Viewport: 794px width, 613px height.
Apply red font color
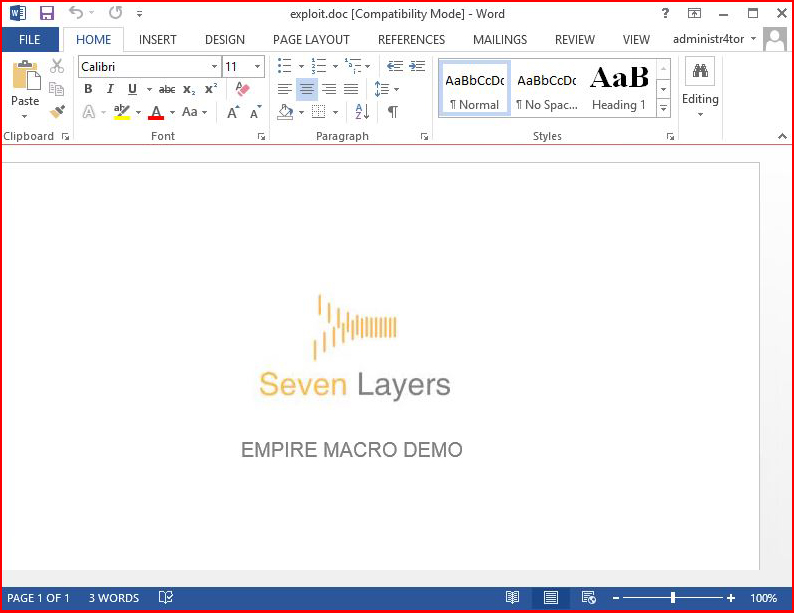(156, 112)
